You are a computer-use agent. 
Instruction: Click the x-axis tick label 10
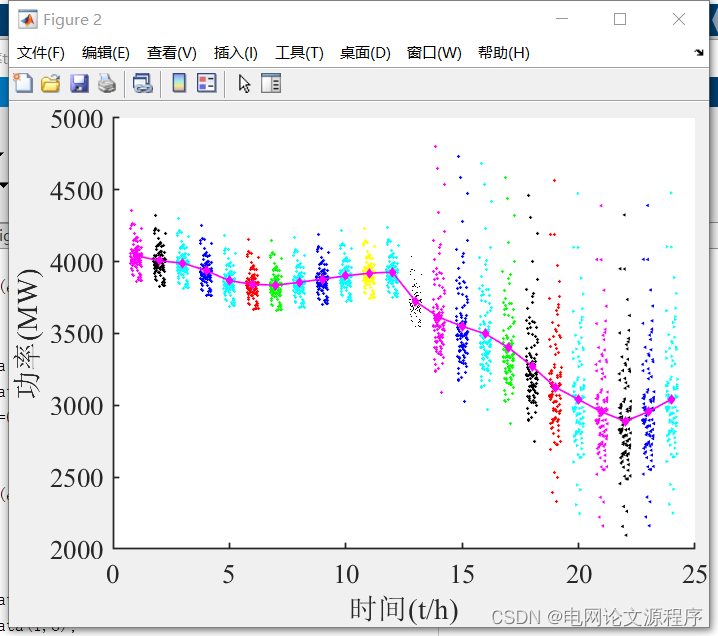pos(347,574)
